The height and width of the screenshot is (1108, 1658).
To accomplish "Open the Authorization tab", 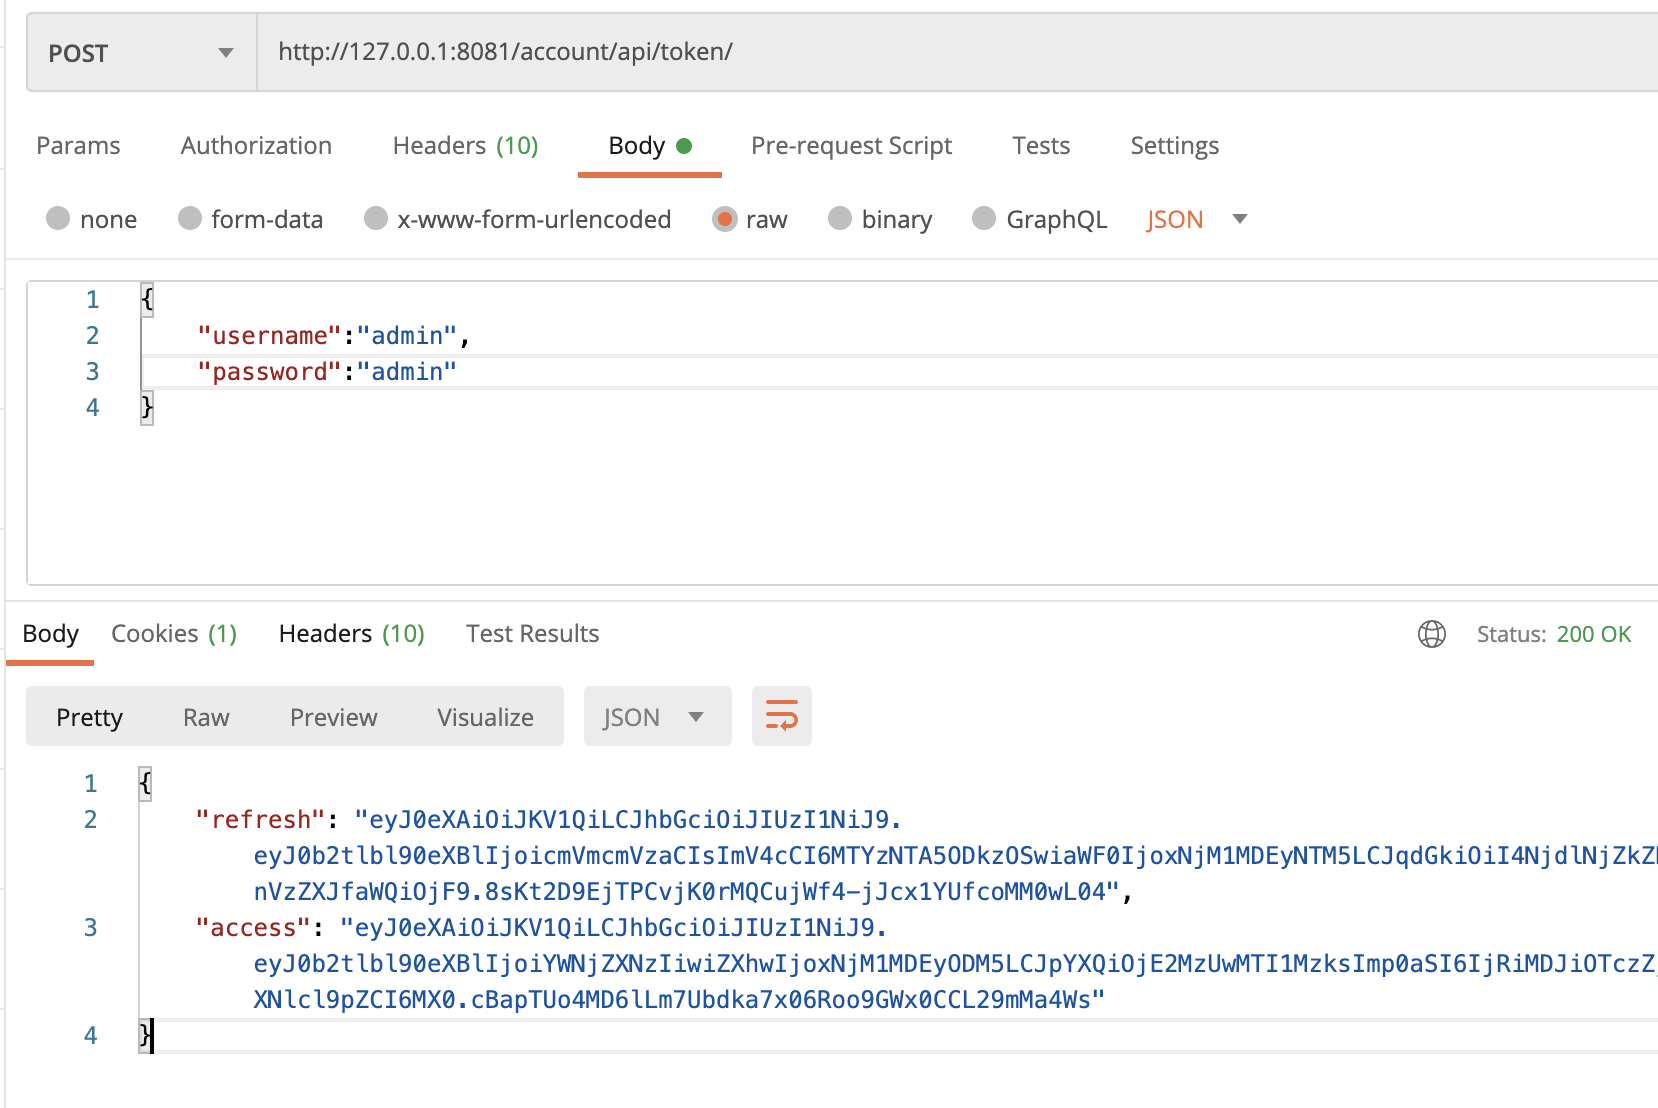I will pyautogui.click(x=256, y=146).
